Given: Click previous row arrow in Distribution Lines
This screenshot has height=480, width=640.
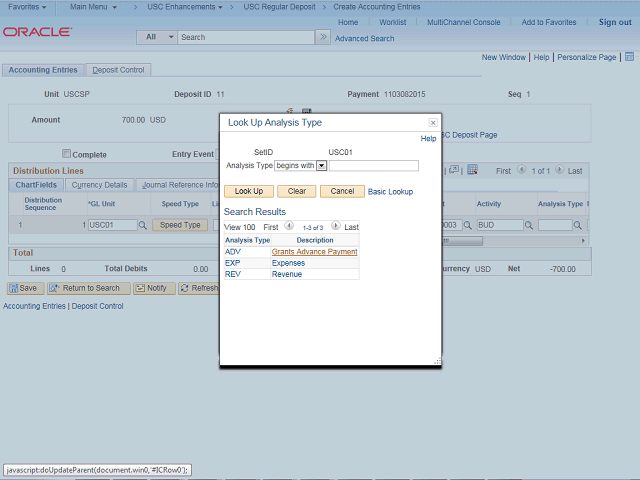Looking at the screenshot, I should [x=521, y=169].
